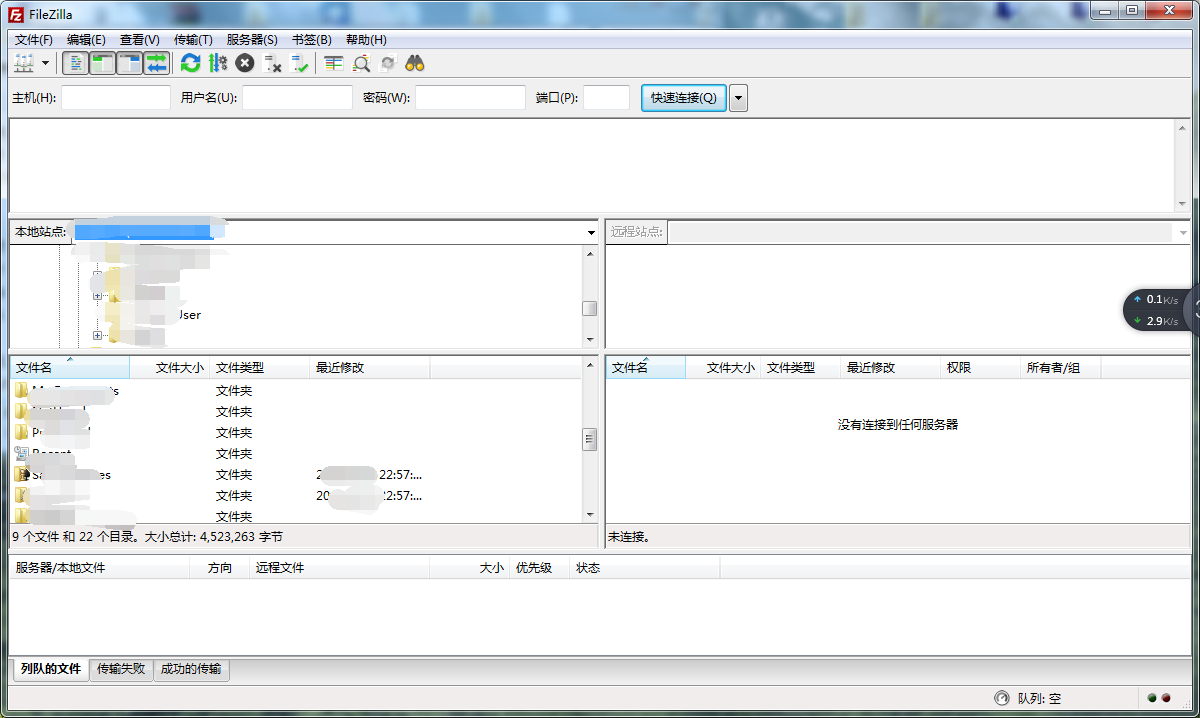Click the reconnect to last server icon
1200x718 pixels.
pyautogui.click(x=299, y=63)
